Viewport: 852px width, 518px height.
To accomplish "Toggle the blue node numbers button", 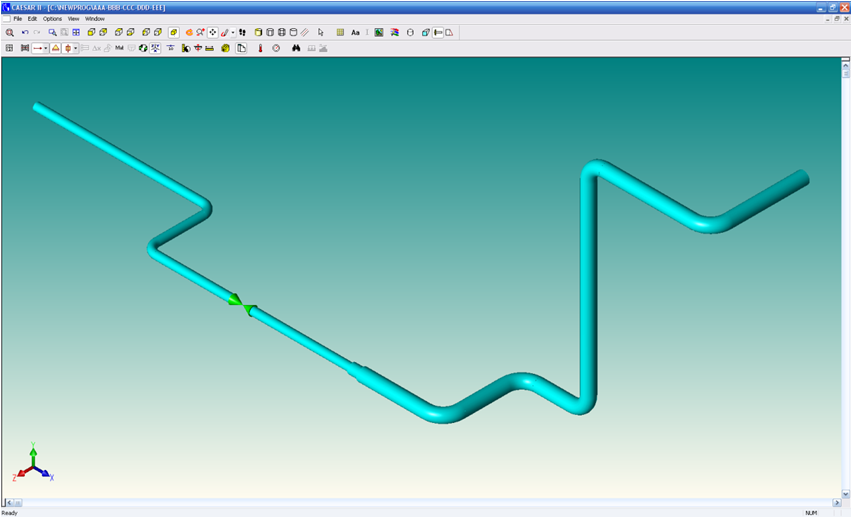I will (155, 48).
